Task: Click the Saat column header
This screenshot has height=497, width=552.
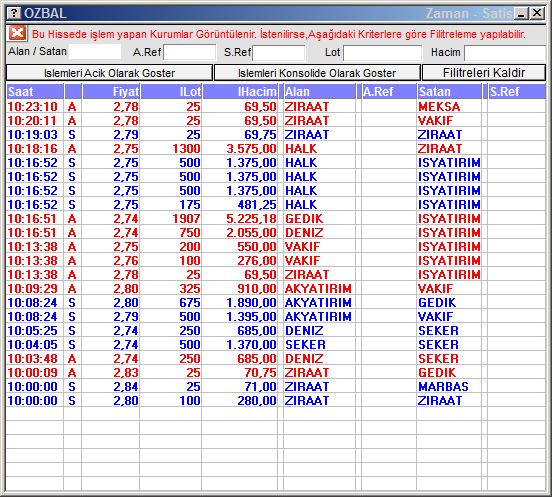Action: tap(35, 92)
